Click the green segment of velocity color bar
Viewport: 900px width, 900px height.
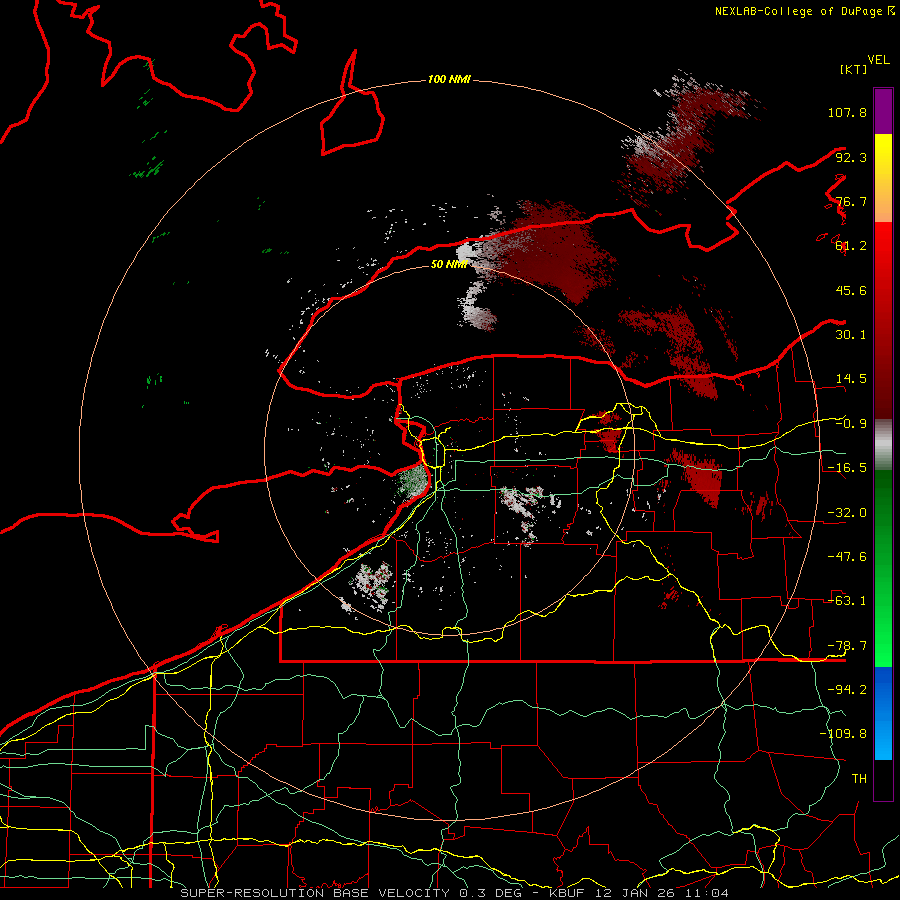(x=883, y=568)
